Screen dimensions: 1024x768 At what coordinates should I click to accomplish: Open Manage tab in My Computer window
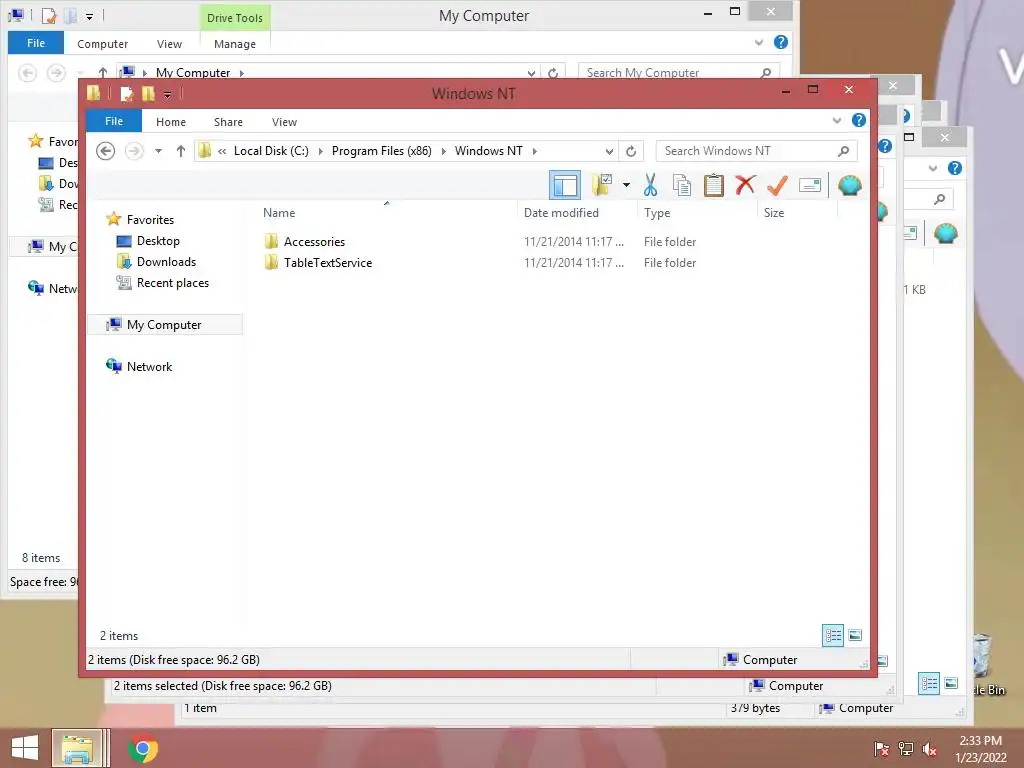click(234, 44)
